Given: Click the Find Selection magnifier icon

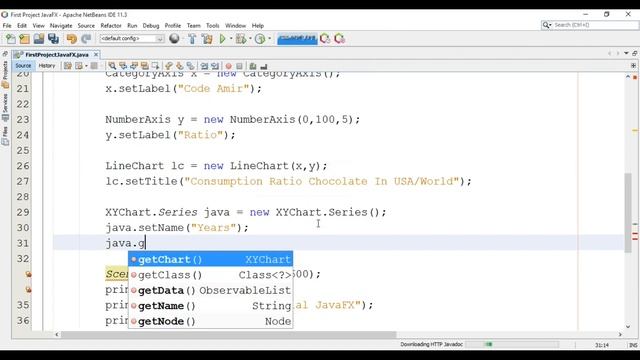Looking at the screenshot, I should [112, 66].
